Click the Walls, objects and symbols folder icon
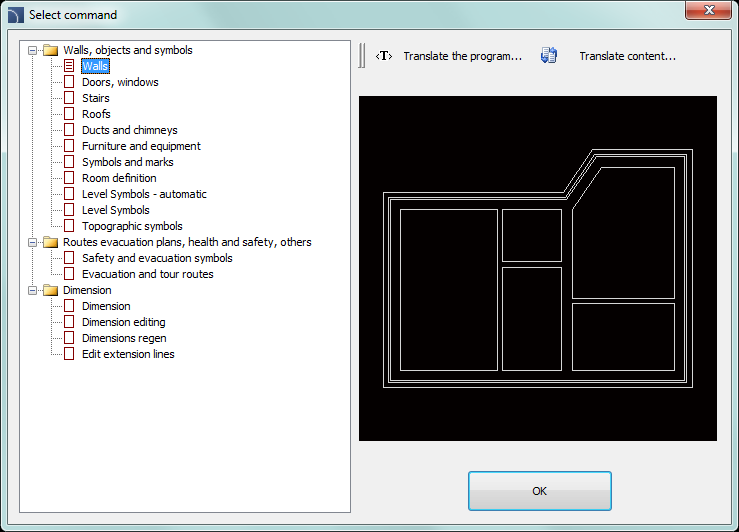This screenshot has width=739, height=532. 50,50
